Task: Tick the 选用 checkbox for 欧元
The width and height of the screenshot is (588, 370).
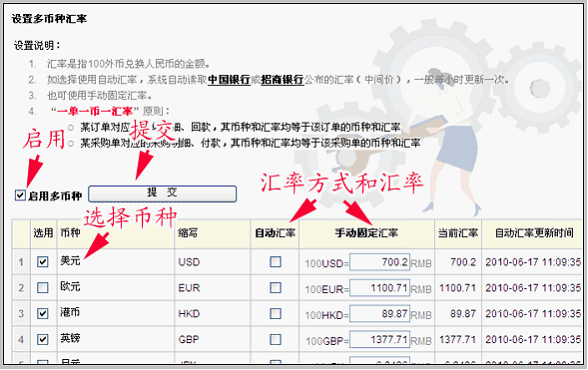Action: pos(43,288)
